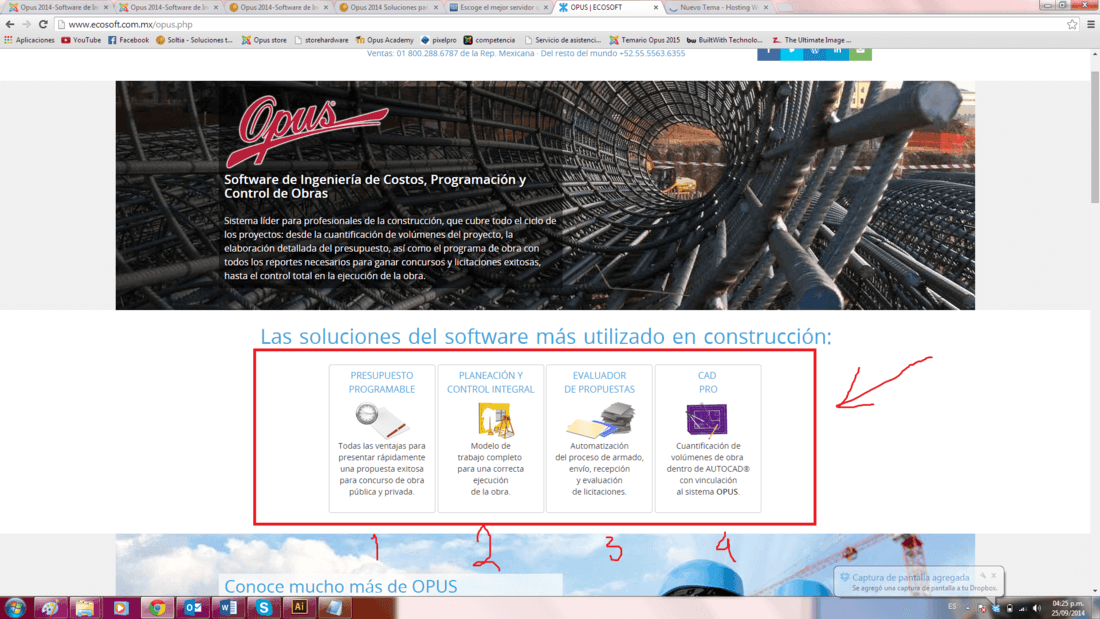Select the active 'OPUS | ECOSOFT' tab
This screenshot has height=619, width=1100.
[607, 7]
